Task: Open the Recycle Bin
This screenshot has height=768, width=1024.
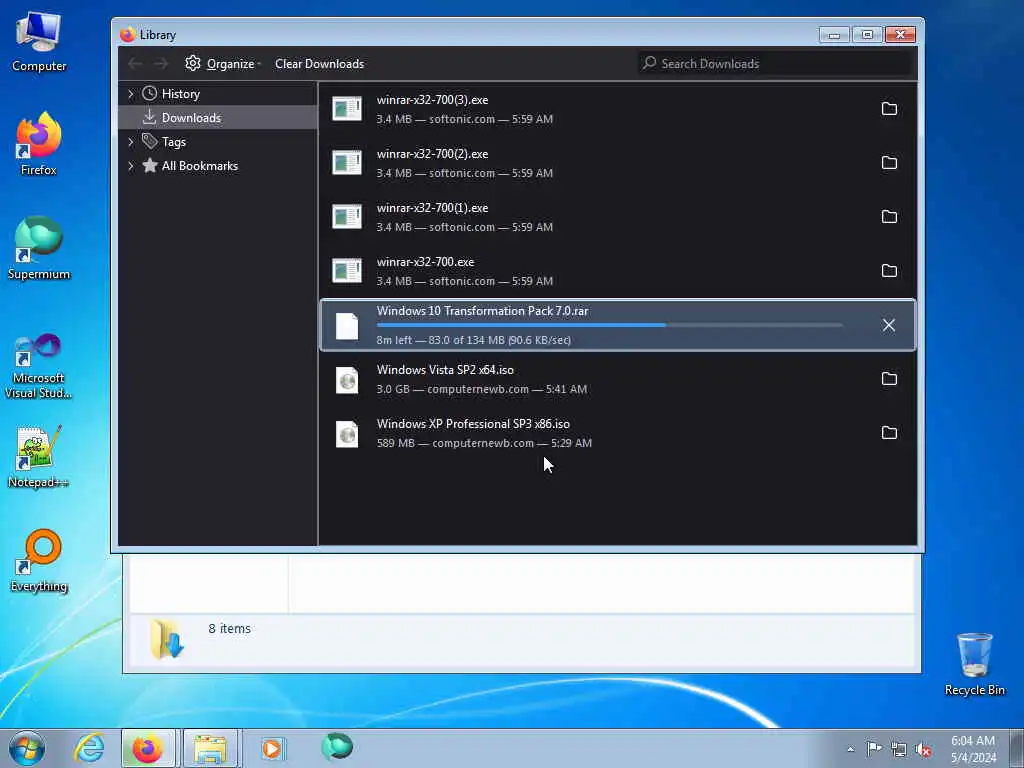Action: pos(974,664)
